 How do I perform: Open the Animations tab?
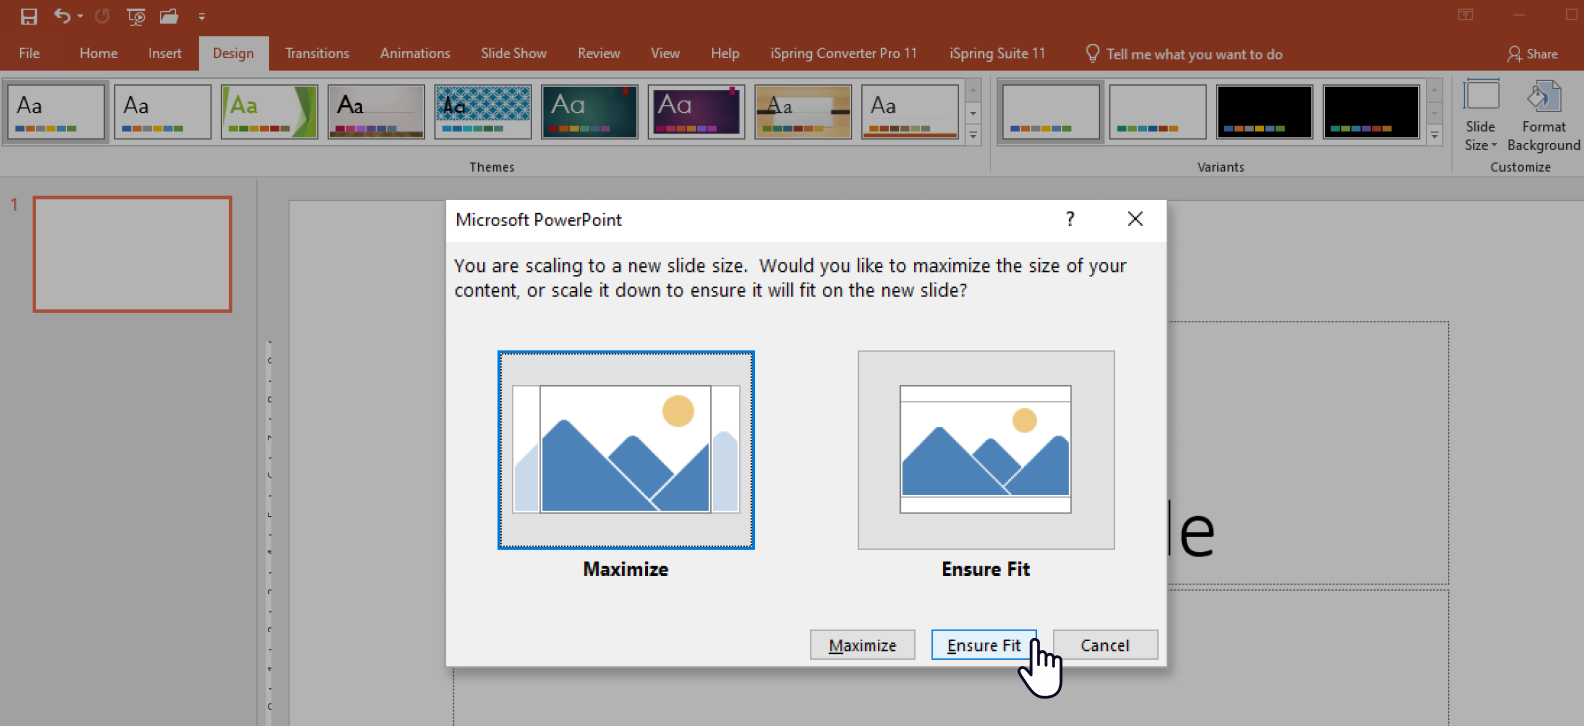(x=415, y=53)
